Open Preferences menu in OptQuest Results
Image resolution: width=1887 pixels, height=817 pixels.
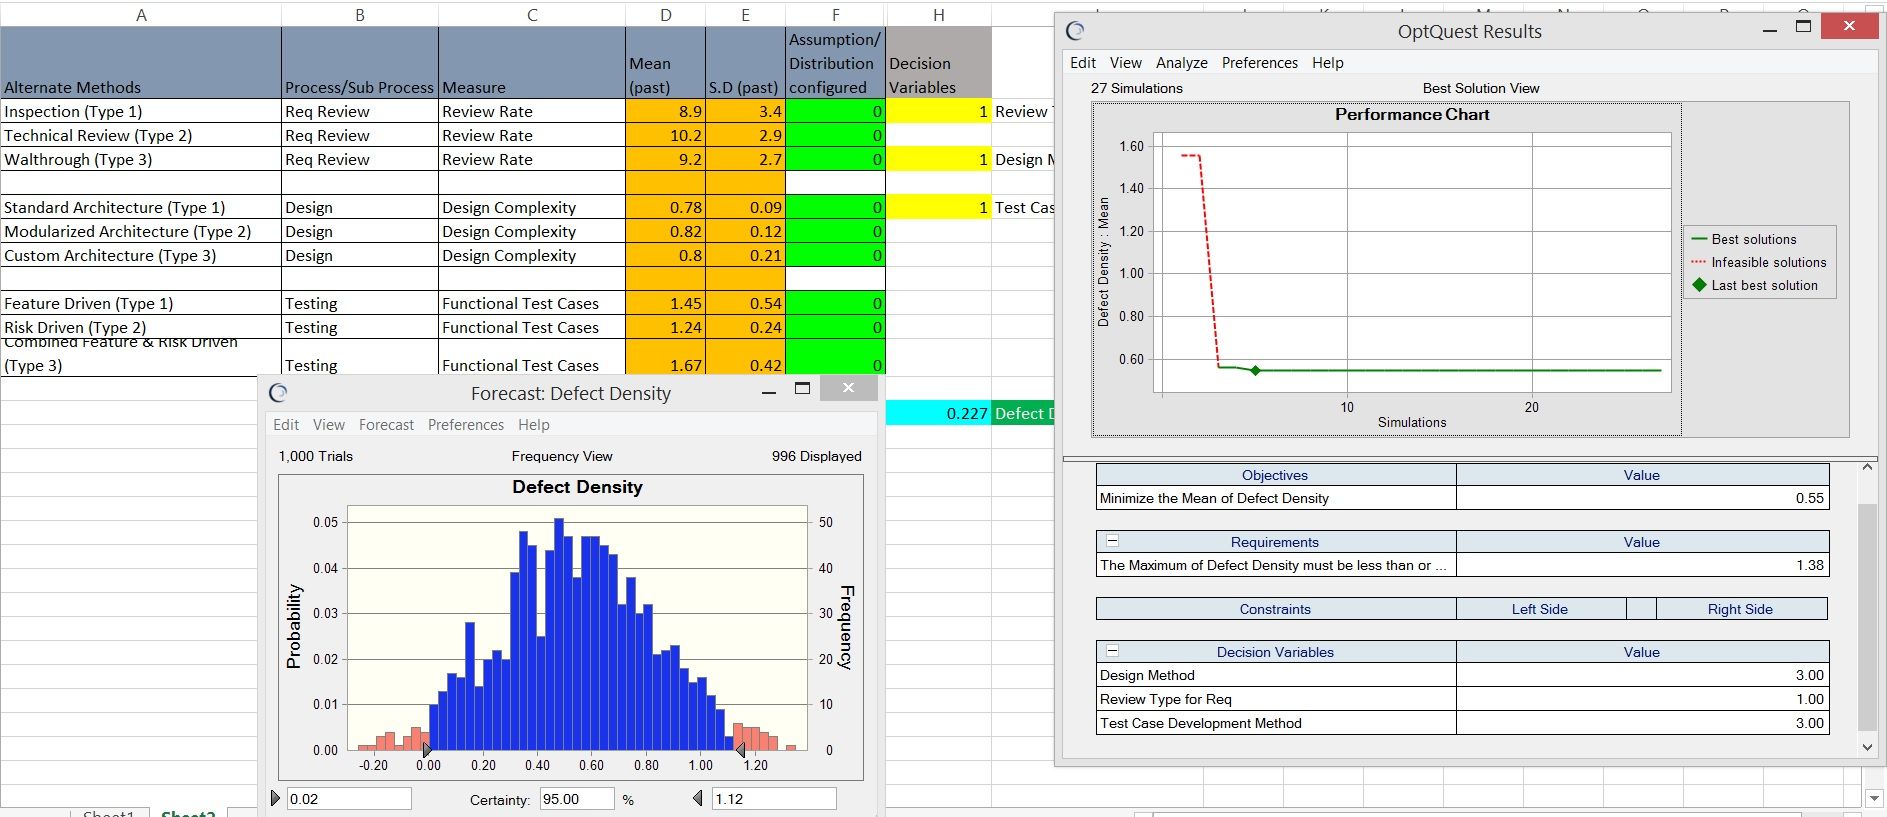tap(1259, 63)
